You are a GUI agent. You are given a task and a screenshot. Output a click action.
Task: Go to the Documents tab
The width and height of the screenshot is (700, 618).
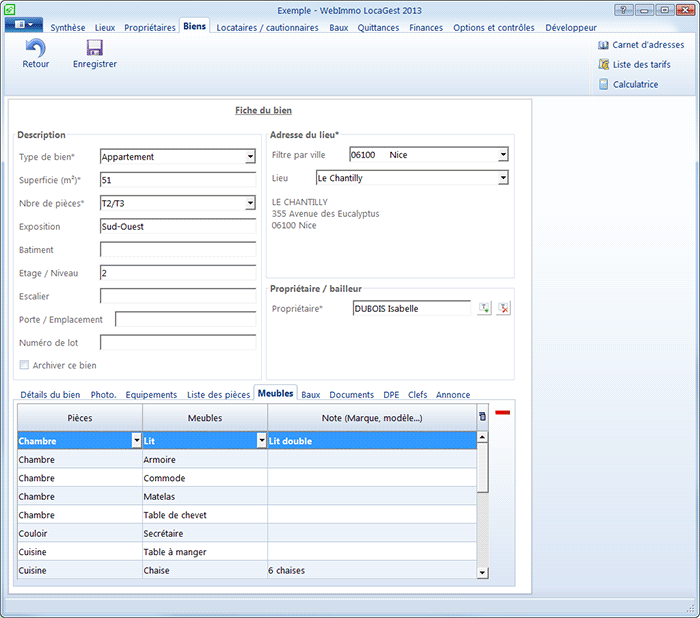click(351, 395)
